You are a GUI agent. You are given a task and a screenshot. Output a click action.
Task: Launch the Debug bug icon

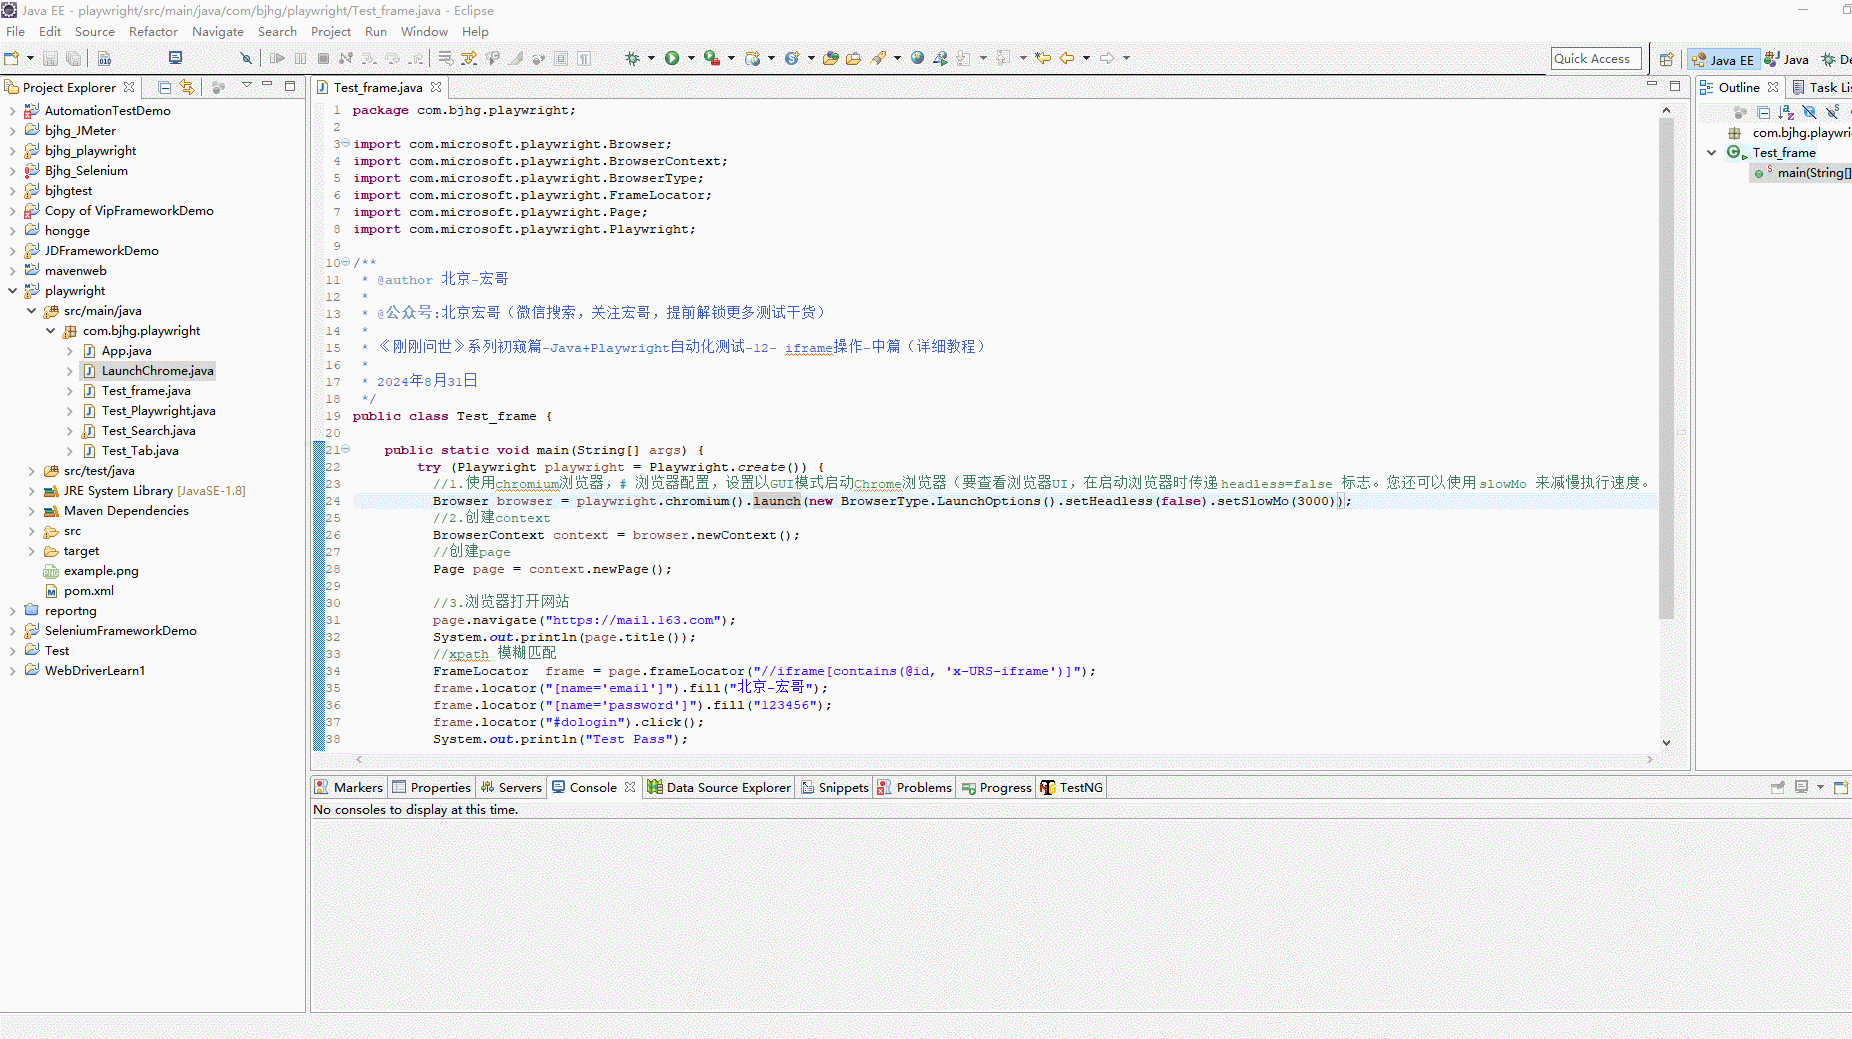click(x=632, y=58)
